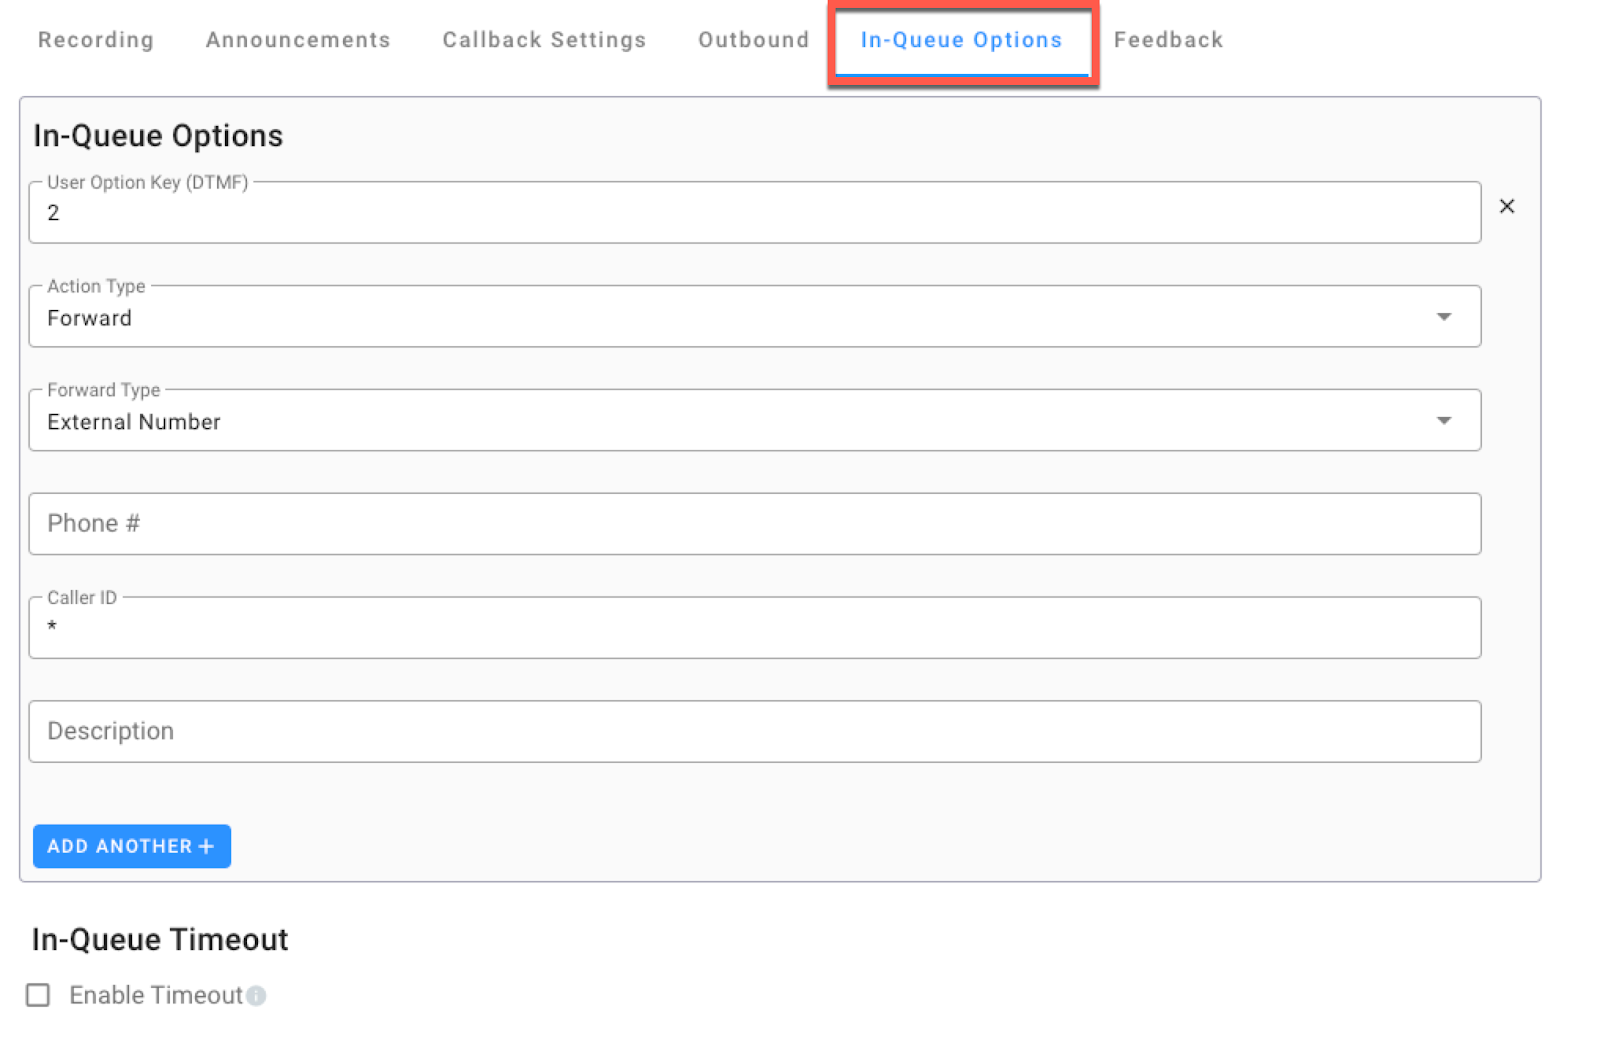Viewport: 1600px width, 1043px height.
Task: Click the In-Queue Options tab
Action: [x=961, y=40]
